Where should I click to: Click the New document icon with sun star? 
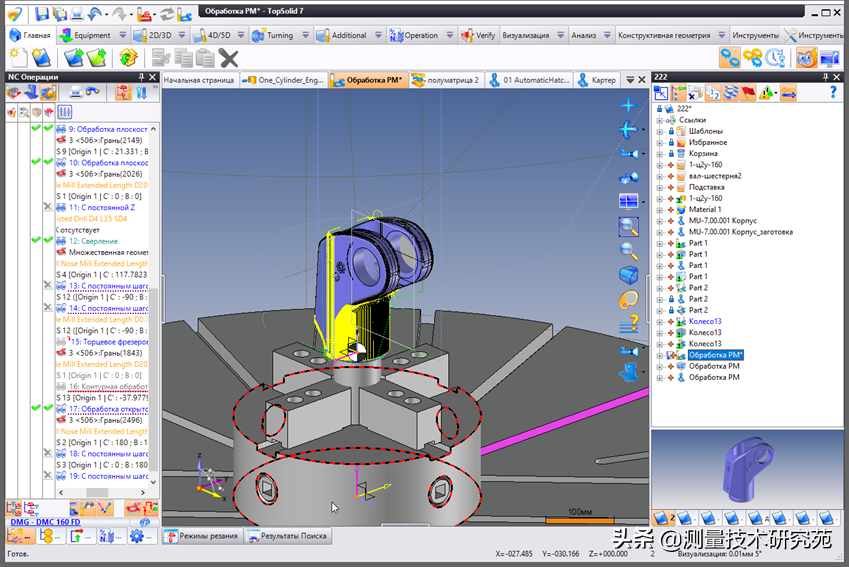[18, 57]
